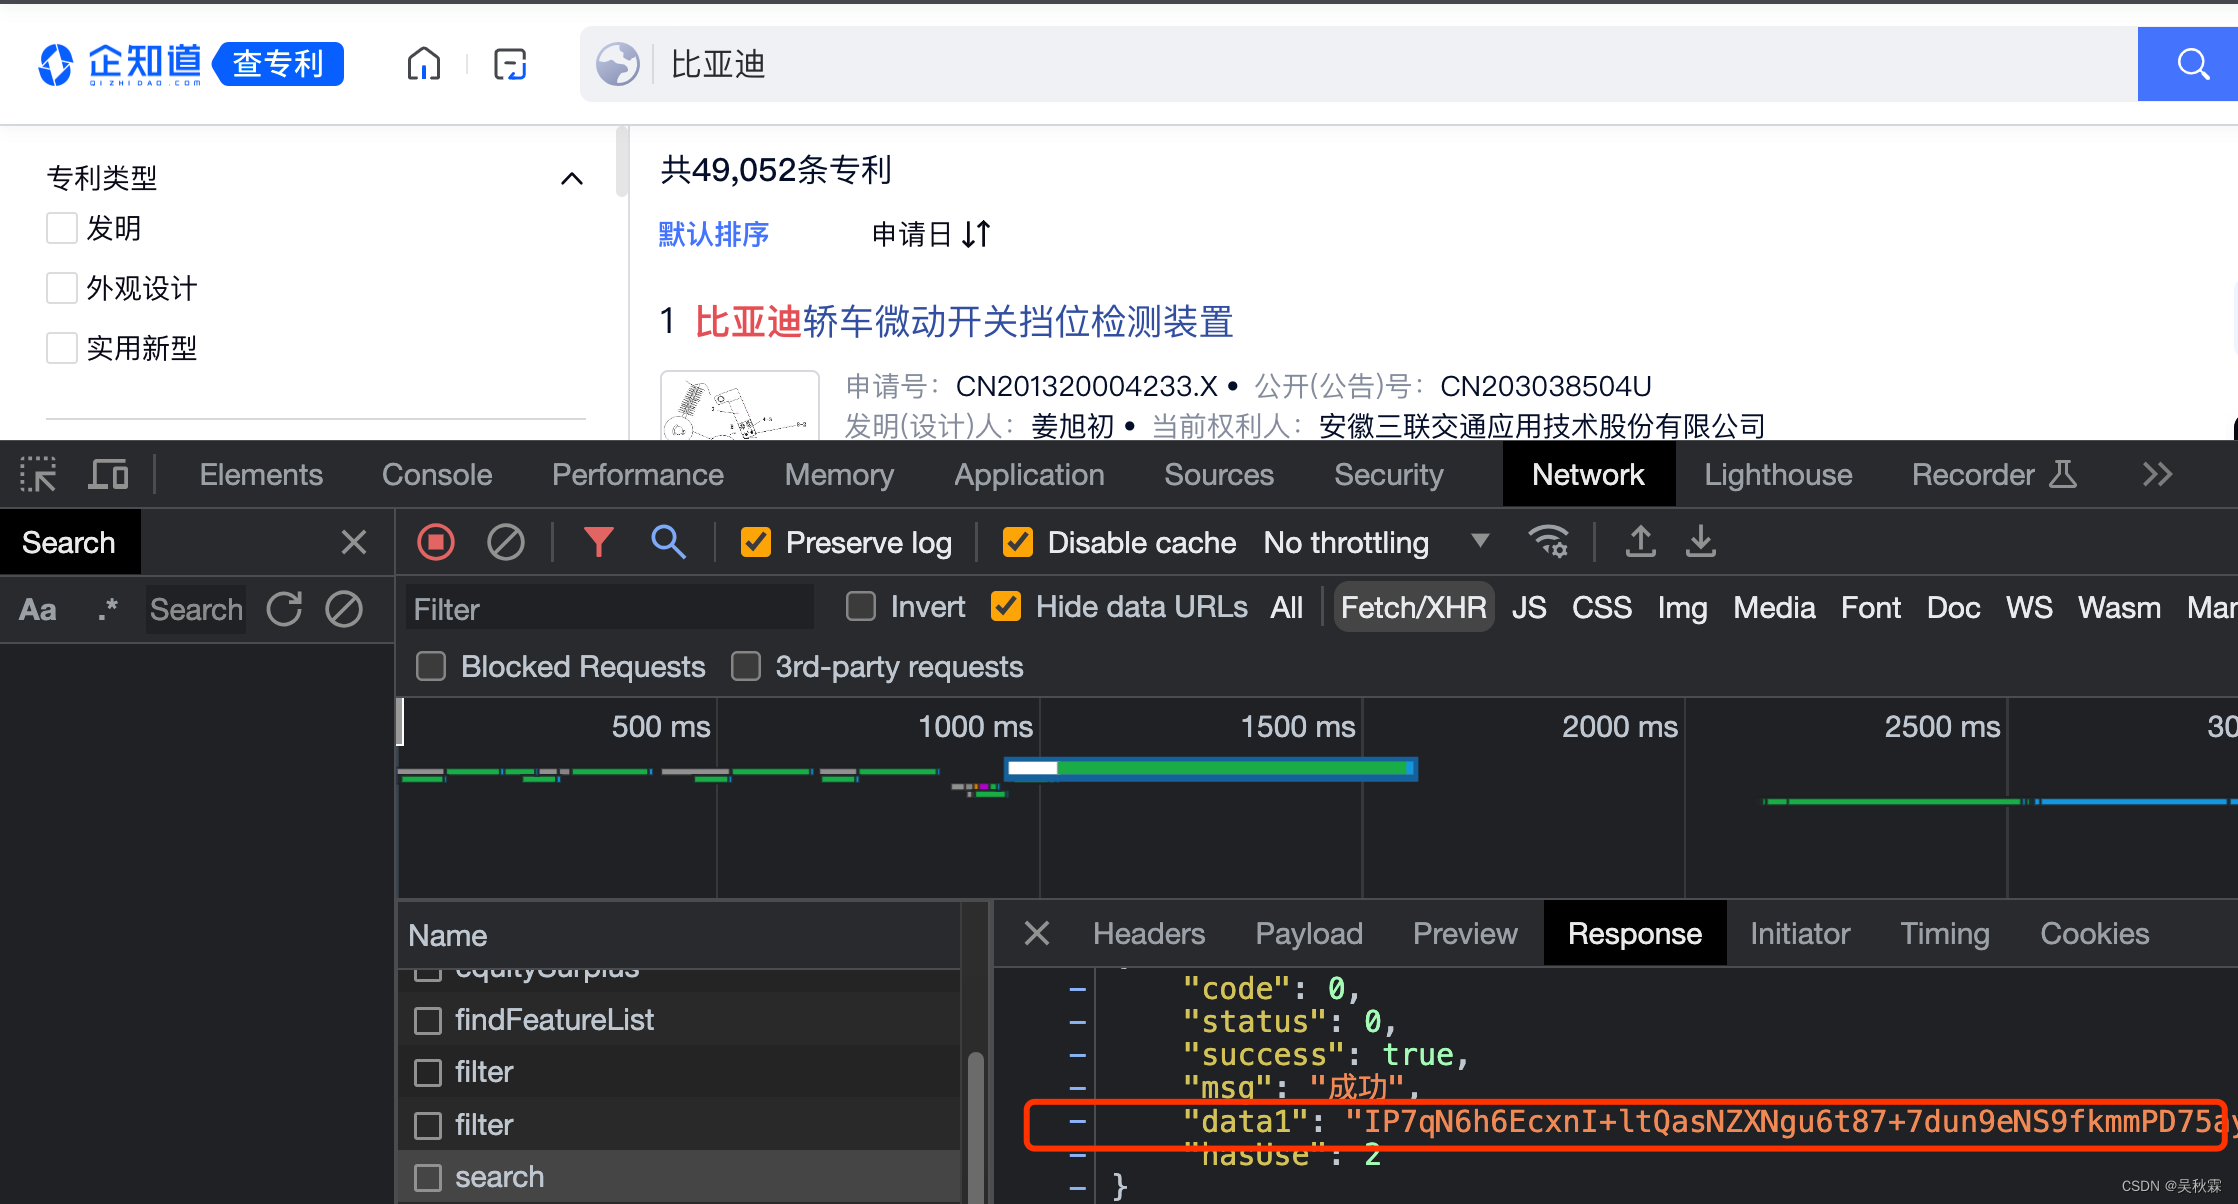
Task: Uncheck the Preserve log checkbox
Action: tap(756, 542)
